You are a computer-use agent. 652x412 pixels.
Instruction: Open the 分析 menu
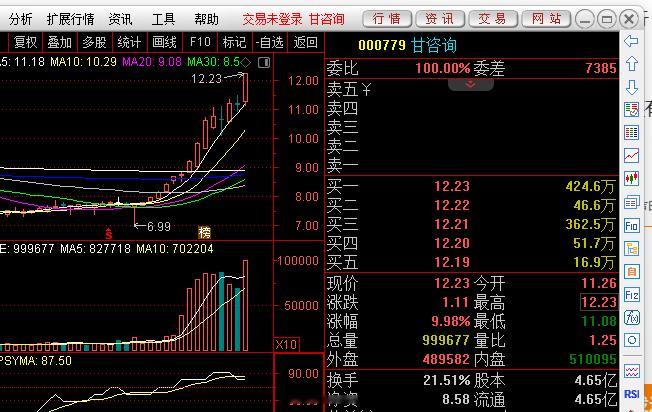[x=20, y=19]
